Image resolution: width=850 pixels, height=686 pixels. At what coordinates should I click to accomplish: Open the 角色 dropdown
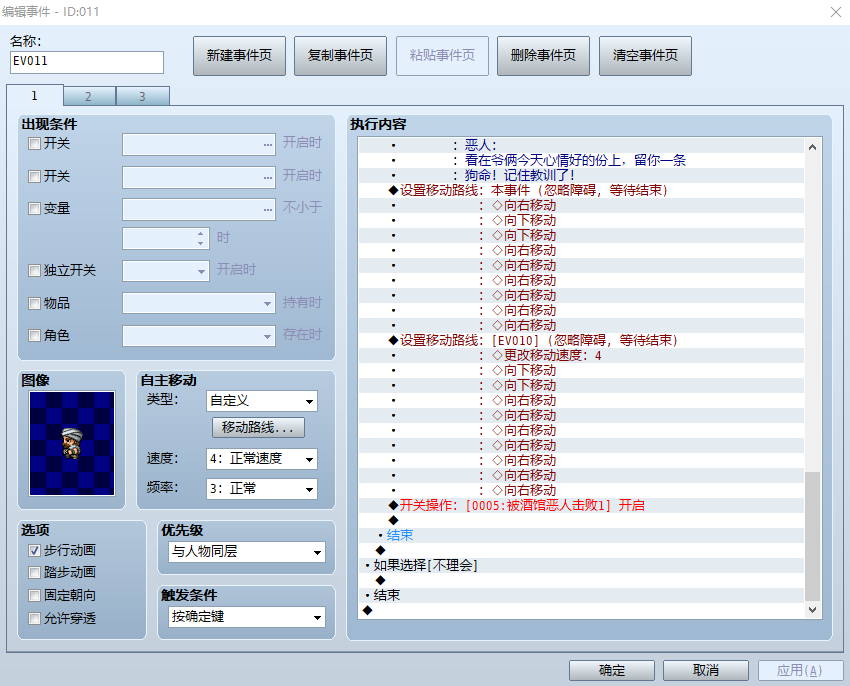pos(199,336)
